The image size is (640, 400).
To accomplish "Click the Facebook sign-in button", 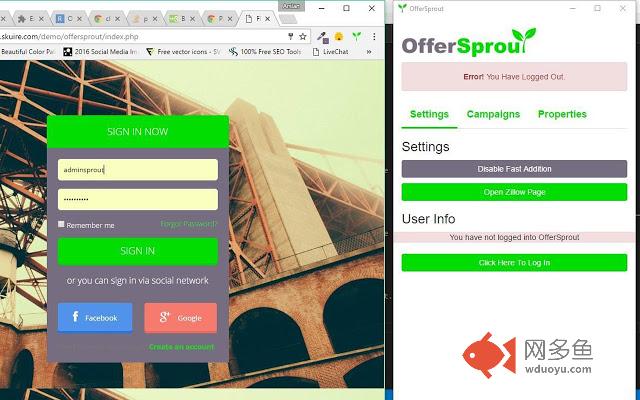I will [95, 317].
